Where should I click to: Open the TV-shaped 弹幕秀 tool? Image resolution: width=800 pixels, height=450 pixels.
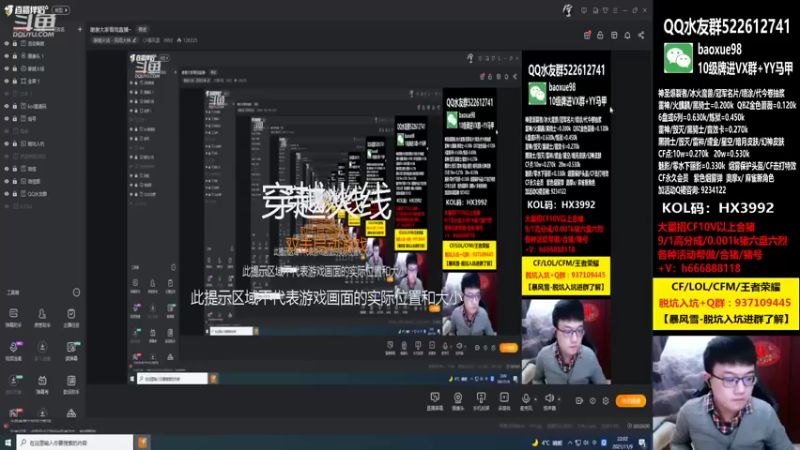point(42,384)
